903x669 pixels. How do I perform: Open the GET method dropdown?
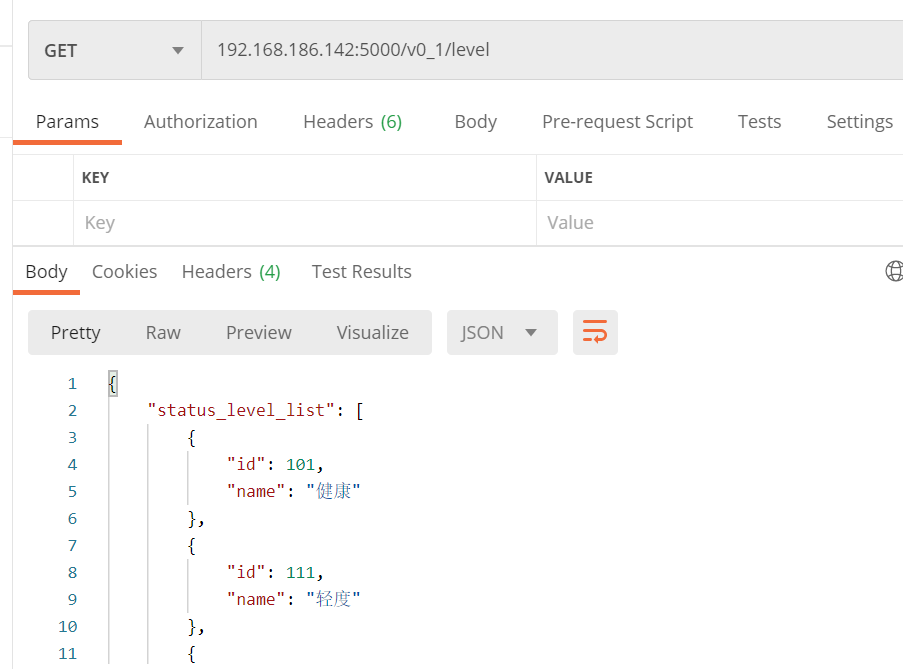(114, 50)
